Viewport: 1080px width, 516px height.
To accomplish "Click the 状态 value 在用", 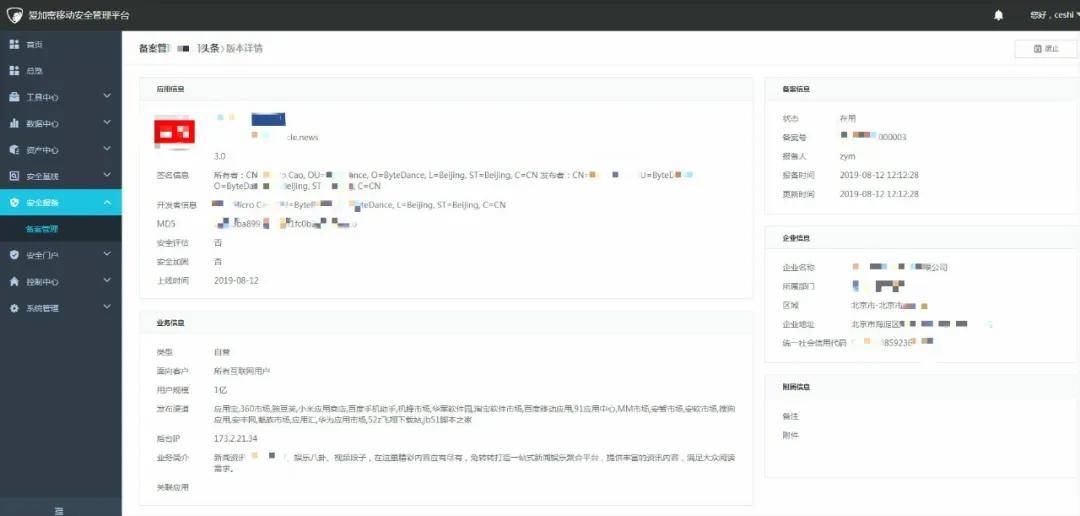I will pyautogui.click(x=848, y=118).
